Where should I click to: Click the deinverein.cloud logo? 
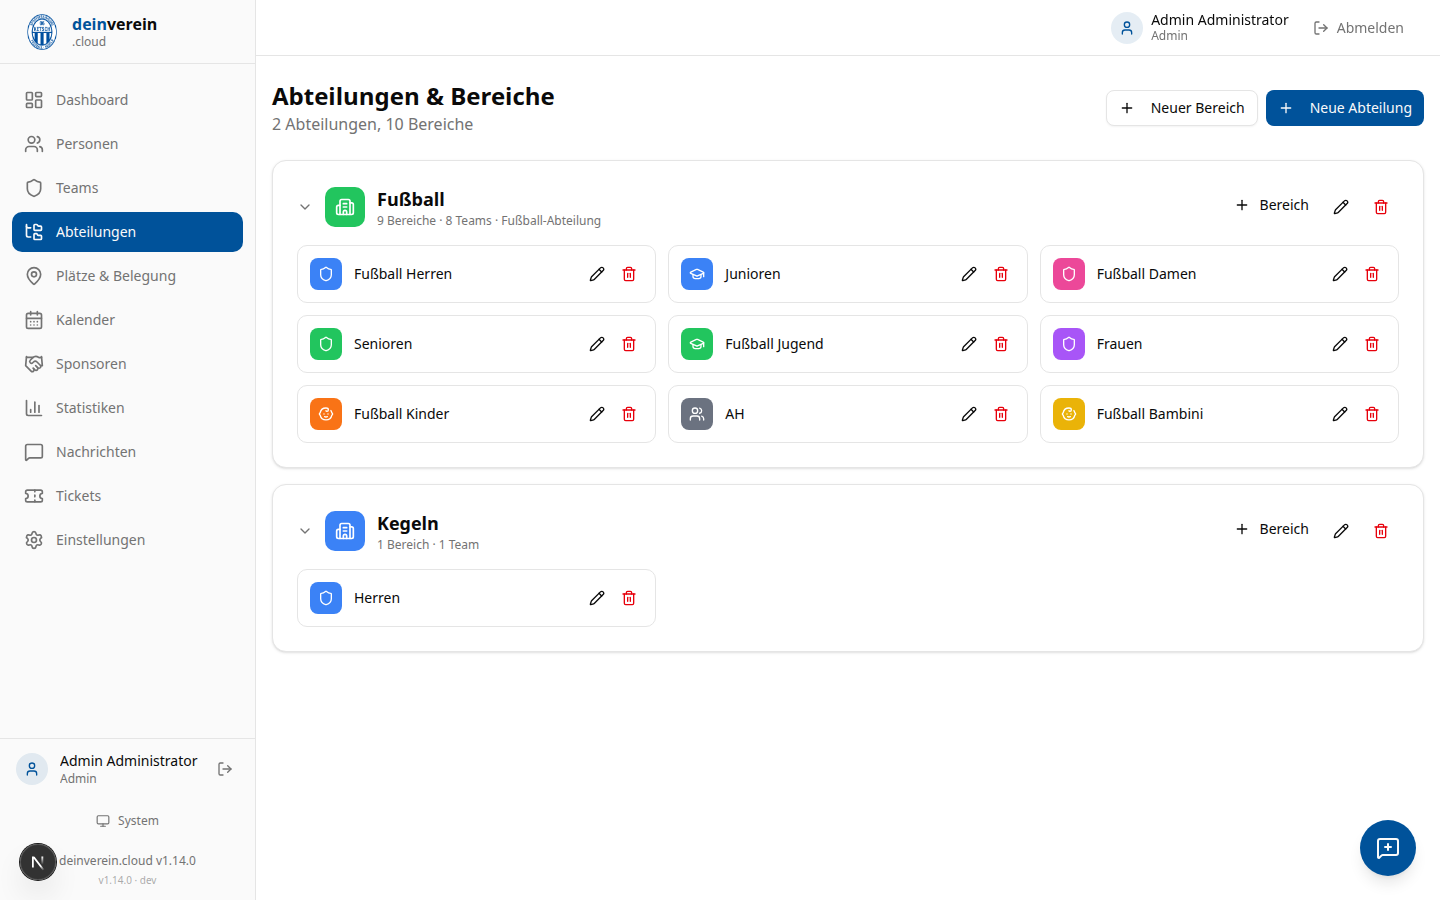(x=42, y=32)
